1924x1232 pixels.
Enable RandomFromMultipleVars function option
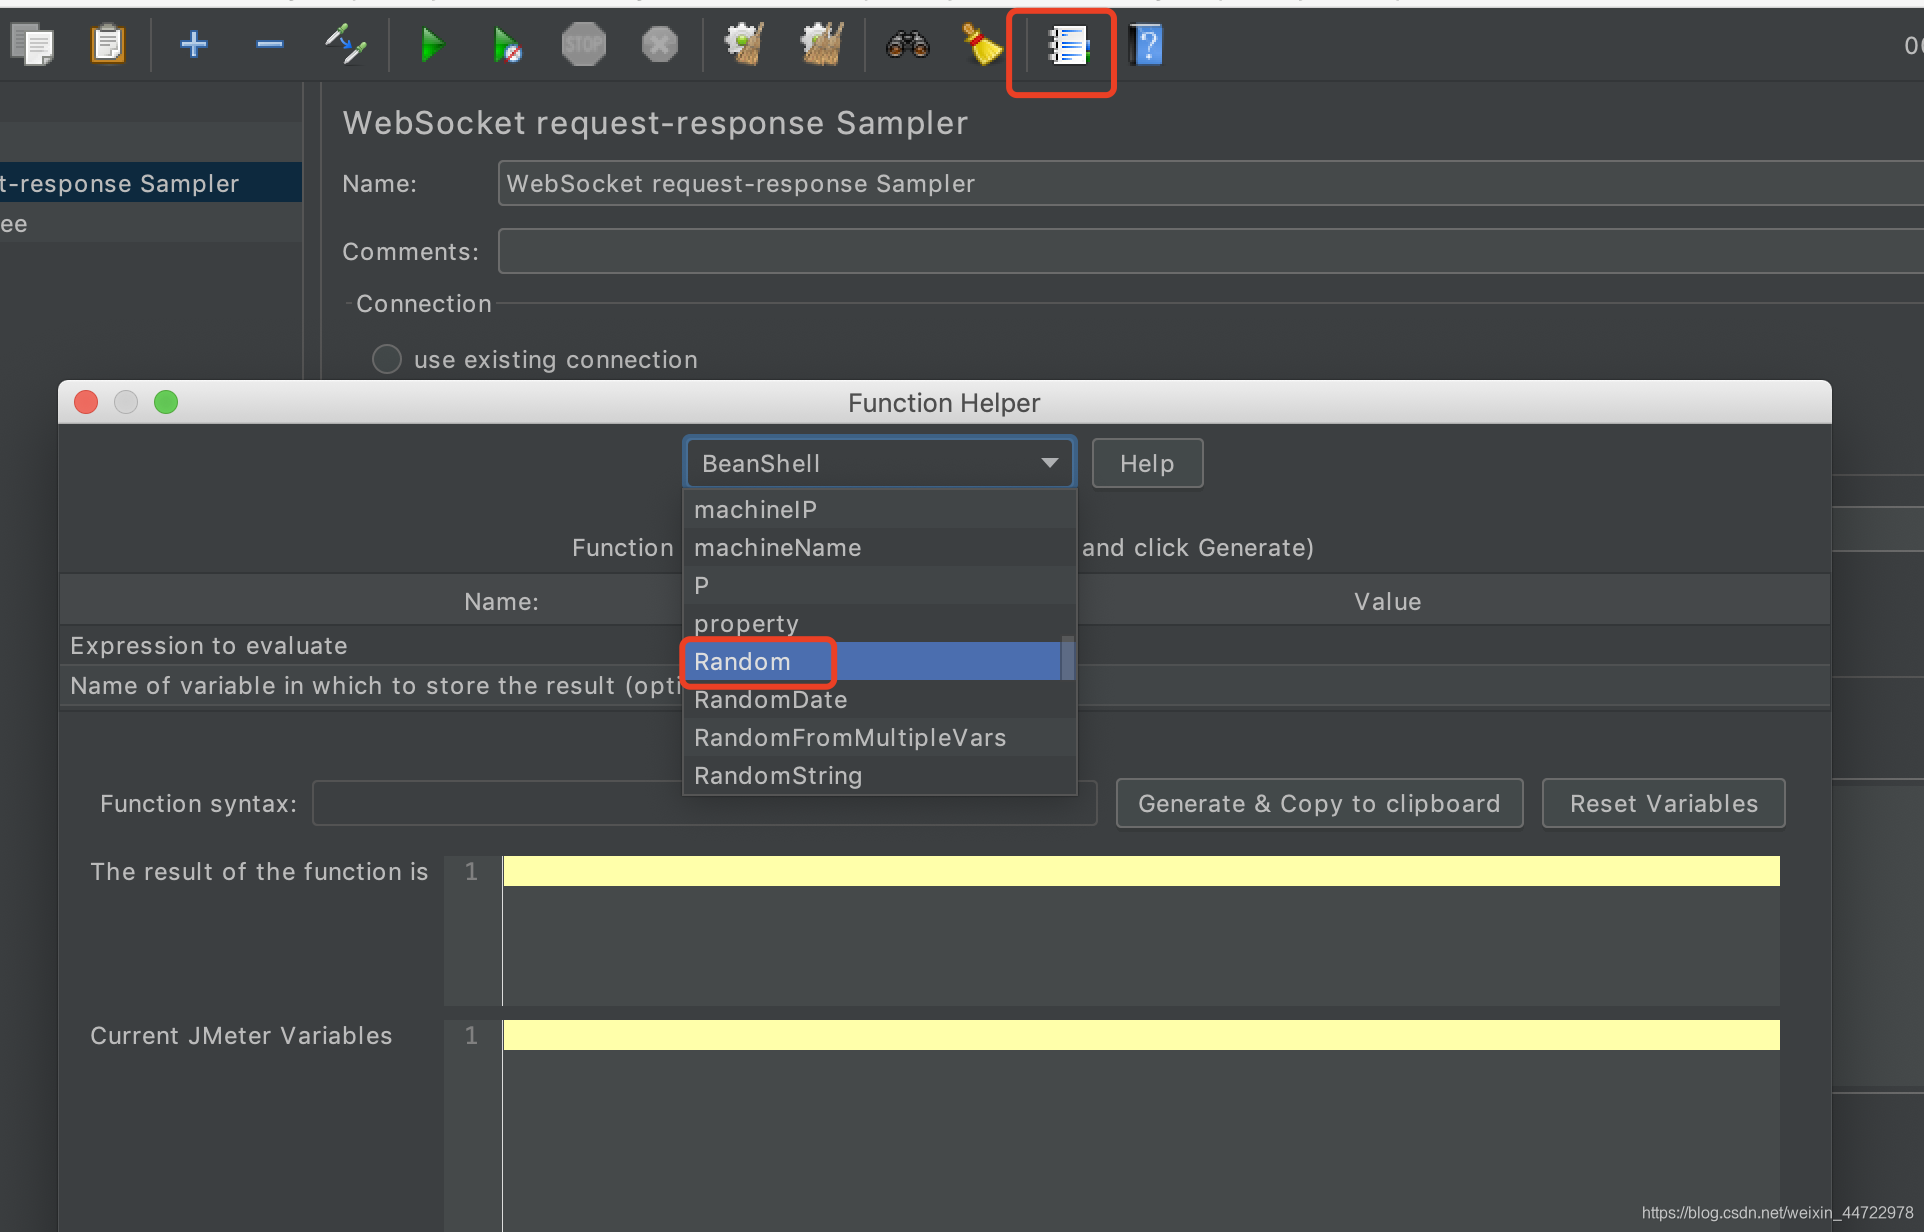pyautogui.click(x=853, y=736)
